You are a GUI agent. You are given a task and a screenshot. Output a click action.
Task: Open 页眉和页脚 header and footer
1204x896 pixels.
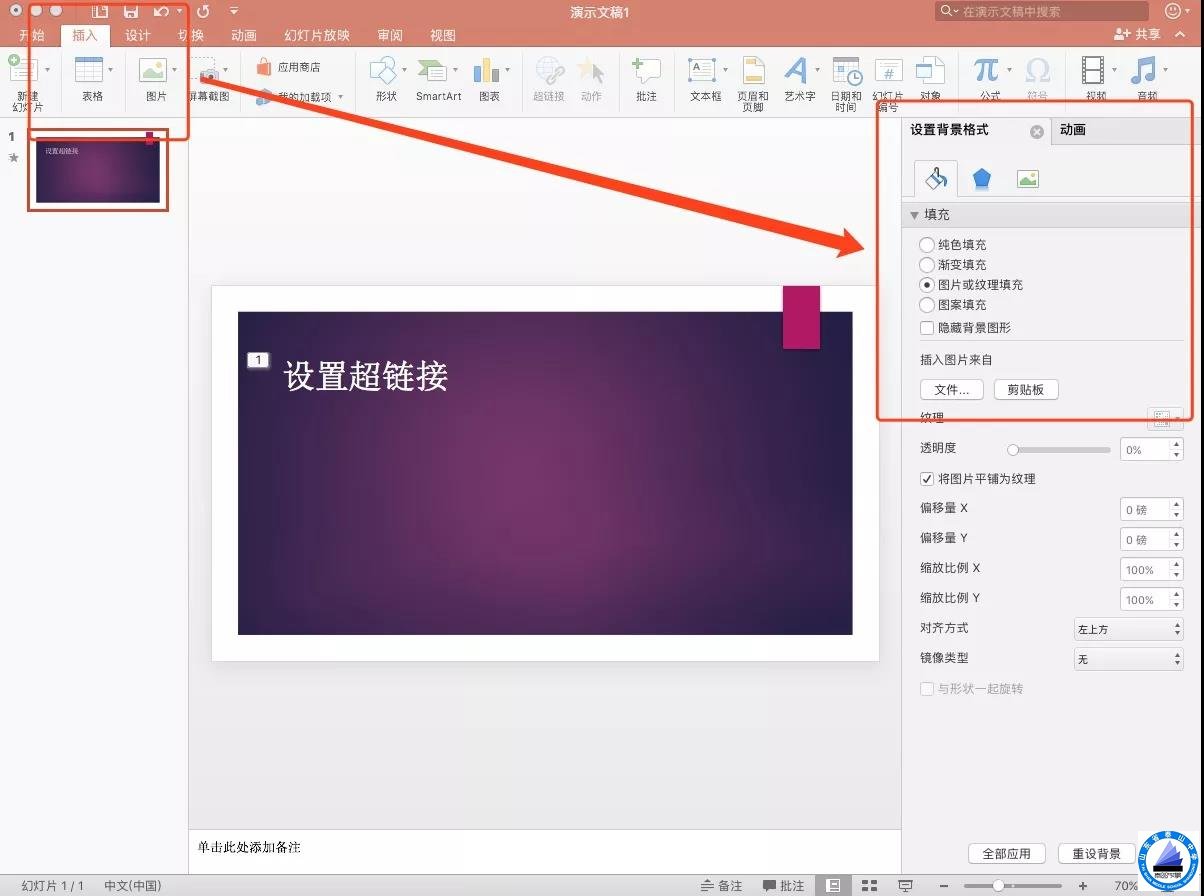[x=752, y=72]
